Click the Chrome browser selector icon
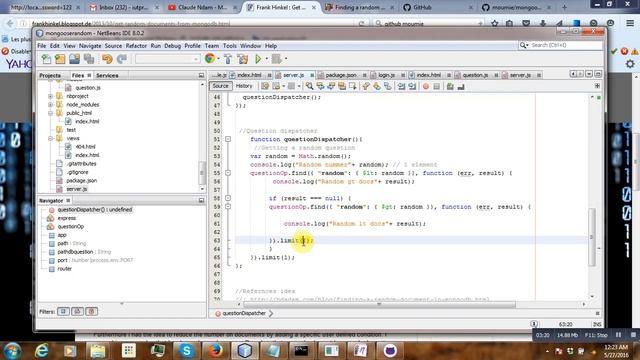The image size is (640, 360). tap(210, 59)
